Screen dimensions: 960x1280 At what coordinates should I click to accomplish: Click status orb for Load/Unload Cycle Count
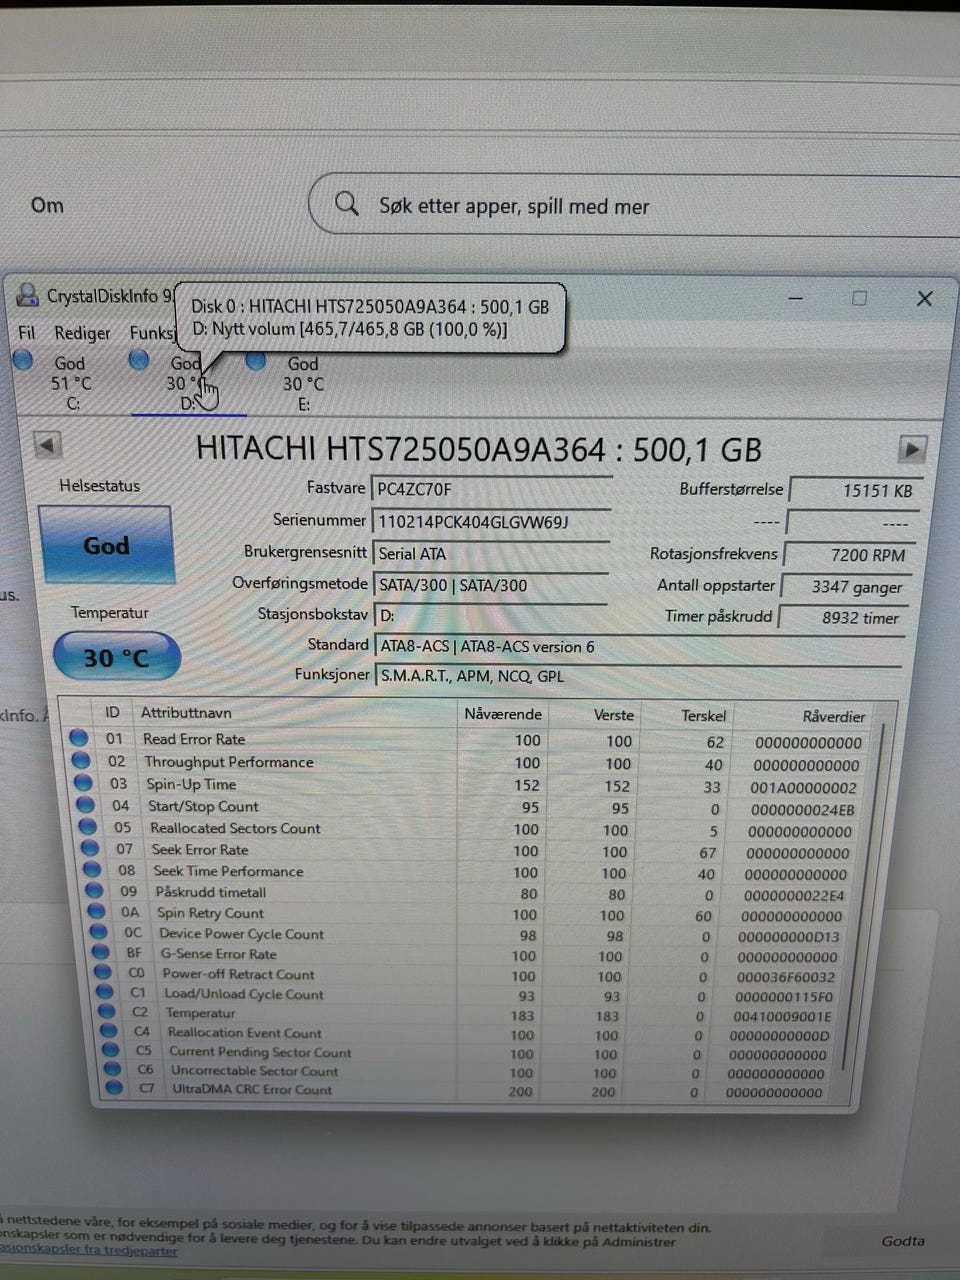tap(104, 992)
